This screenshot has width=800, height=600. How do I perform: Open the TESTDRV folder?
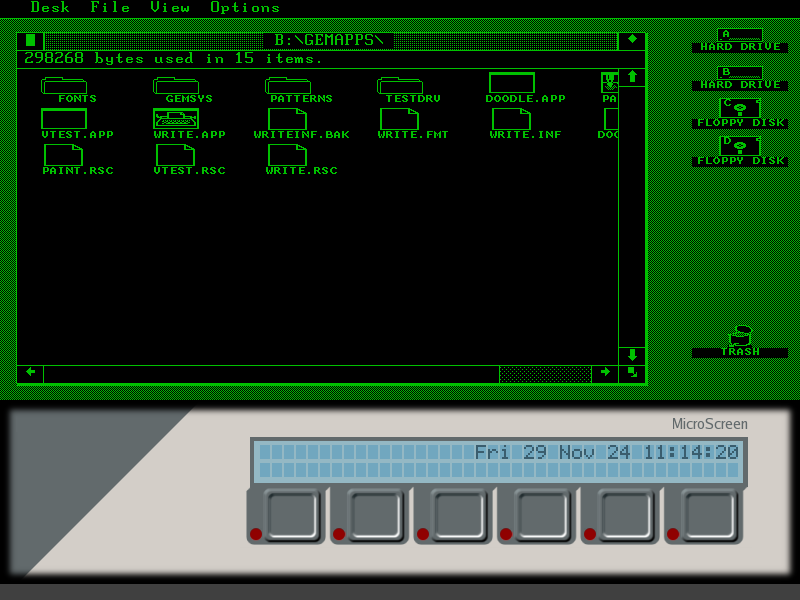click(x=400, y=86)
